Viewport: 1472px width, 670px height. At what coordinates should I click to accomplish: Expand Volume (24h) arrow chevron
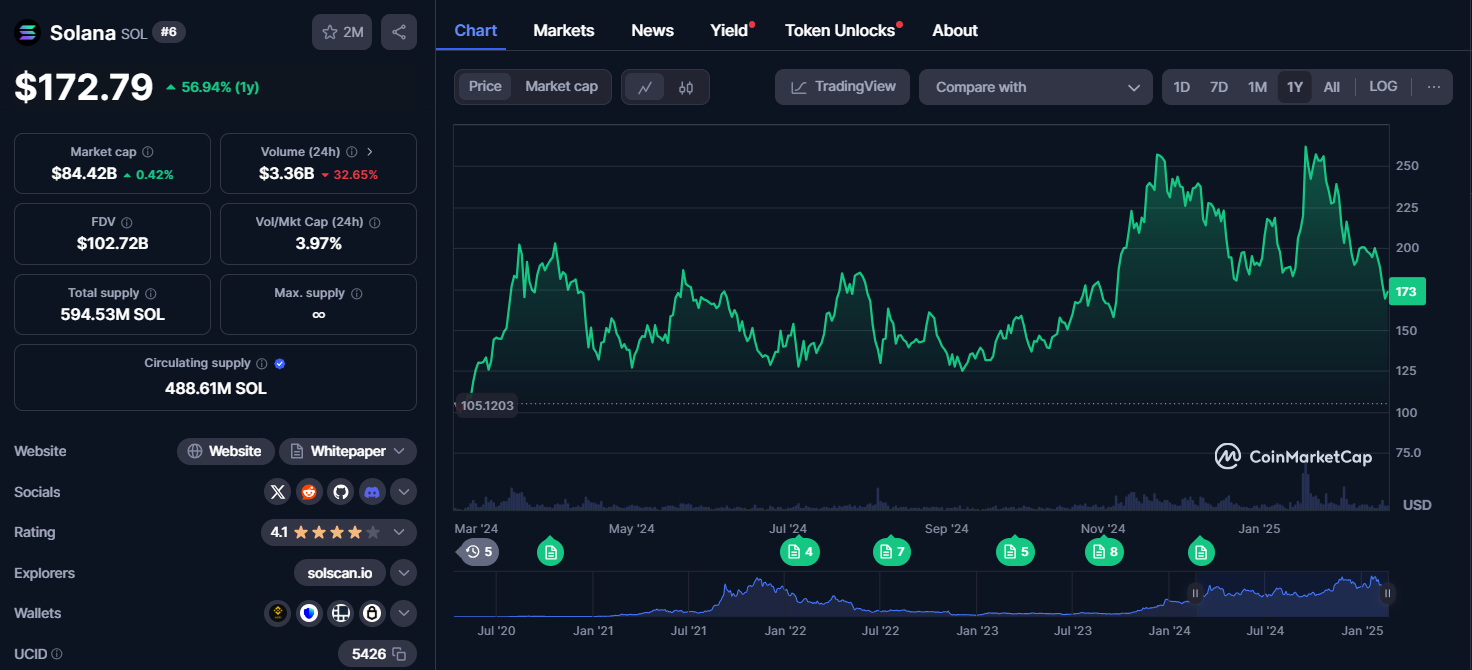coord(370,152)
